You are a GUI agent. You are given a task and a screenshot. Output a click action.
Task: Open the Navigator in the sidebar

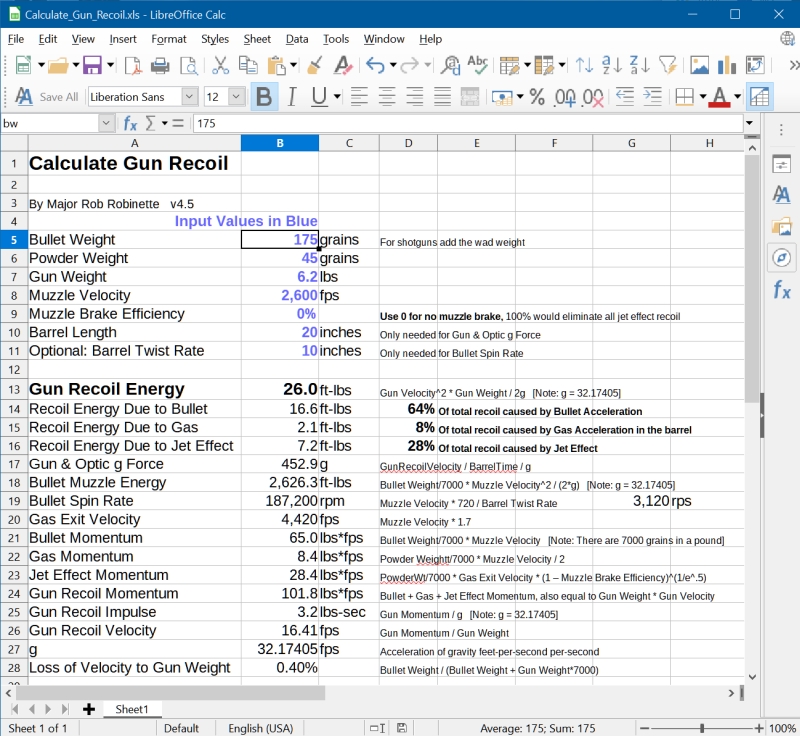[781, 258]
